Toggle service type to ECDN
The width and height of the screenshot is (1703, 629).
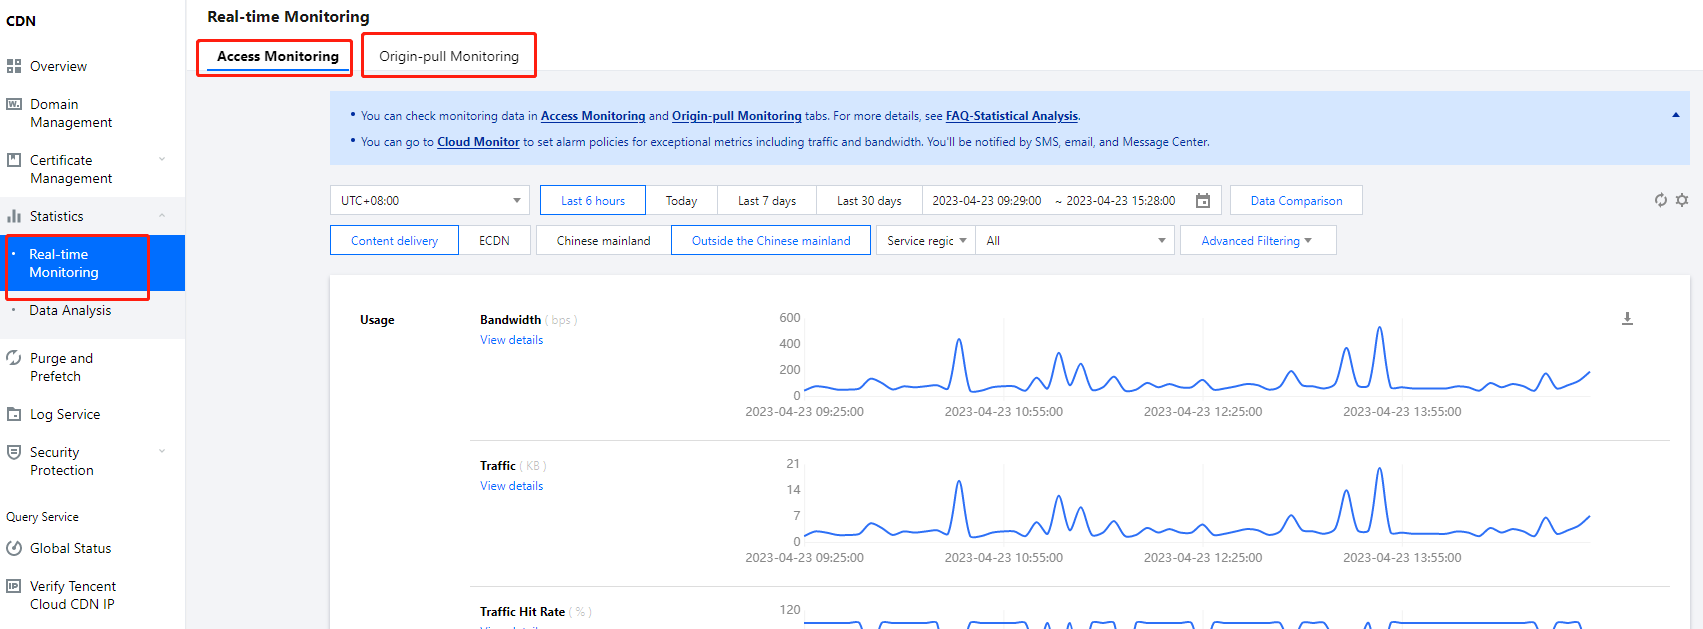pos(494,241)
